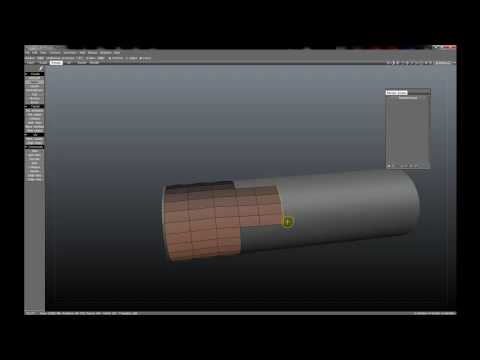This screenshot has width=480, height=360.
Task: Switch to the highlighted Retopo room tab
Action: coord(56,63)
